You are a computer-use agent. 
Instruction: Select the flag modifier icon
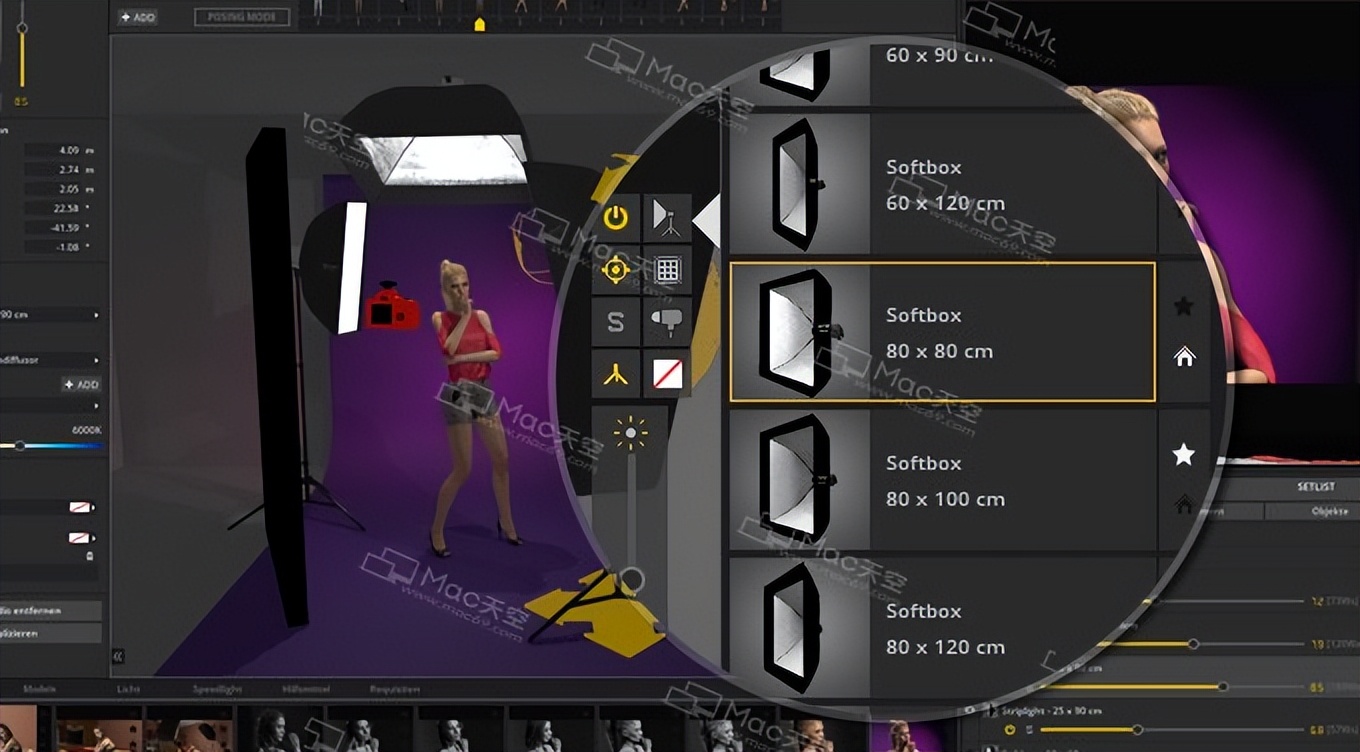coord(667,322)
